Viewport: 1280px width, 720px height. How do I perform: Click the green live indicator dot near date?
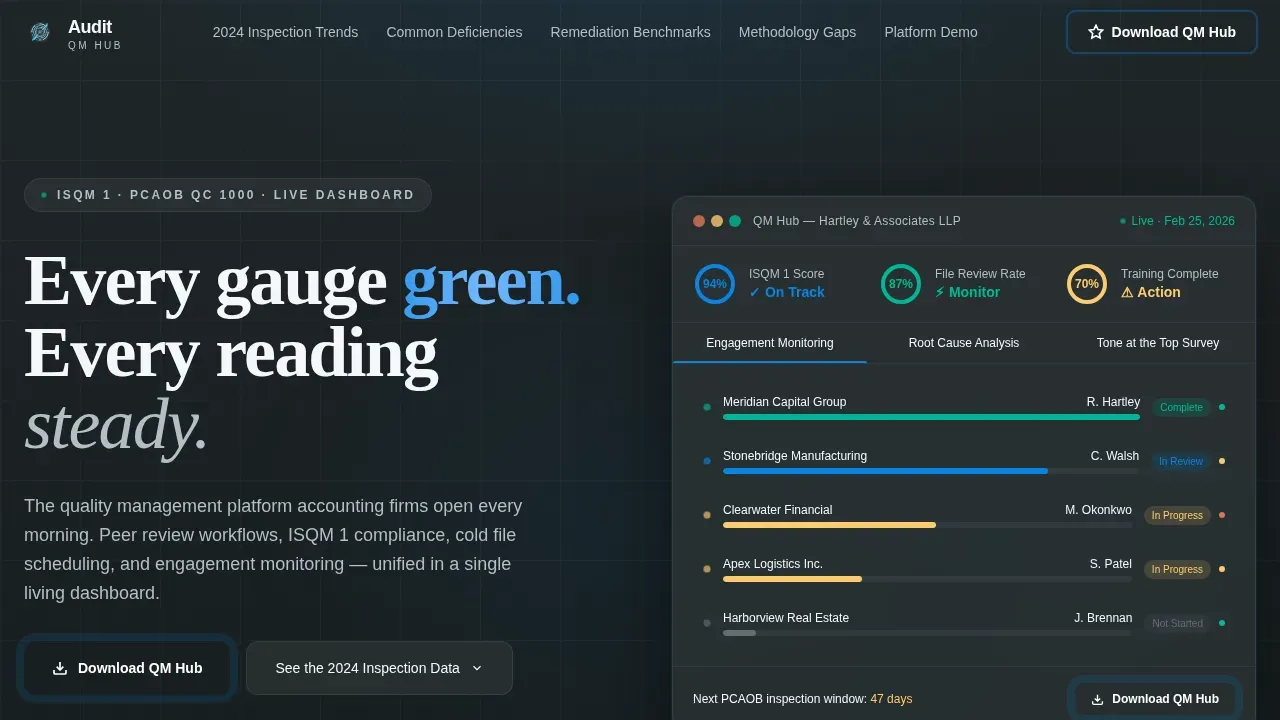1123,221
